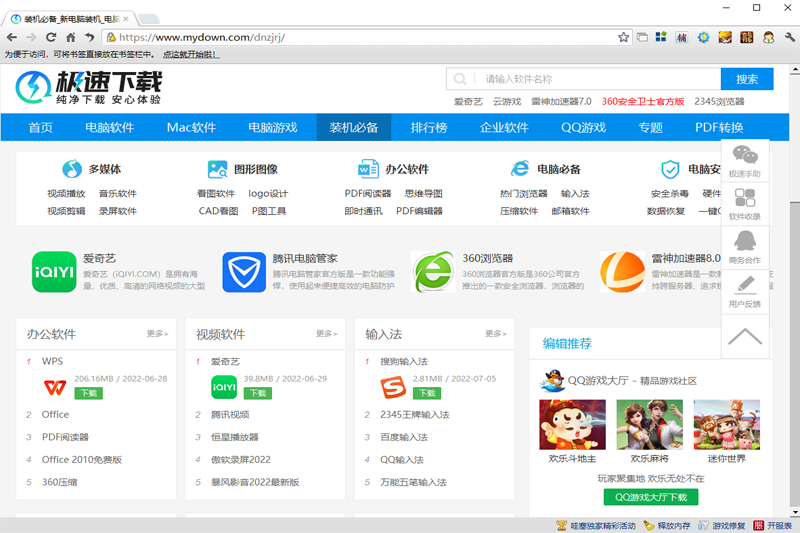This screenshot has width=800, height=533.
Task: Click 游戏修复 in the status bar
Action: tap(722, 525)
